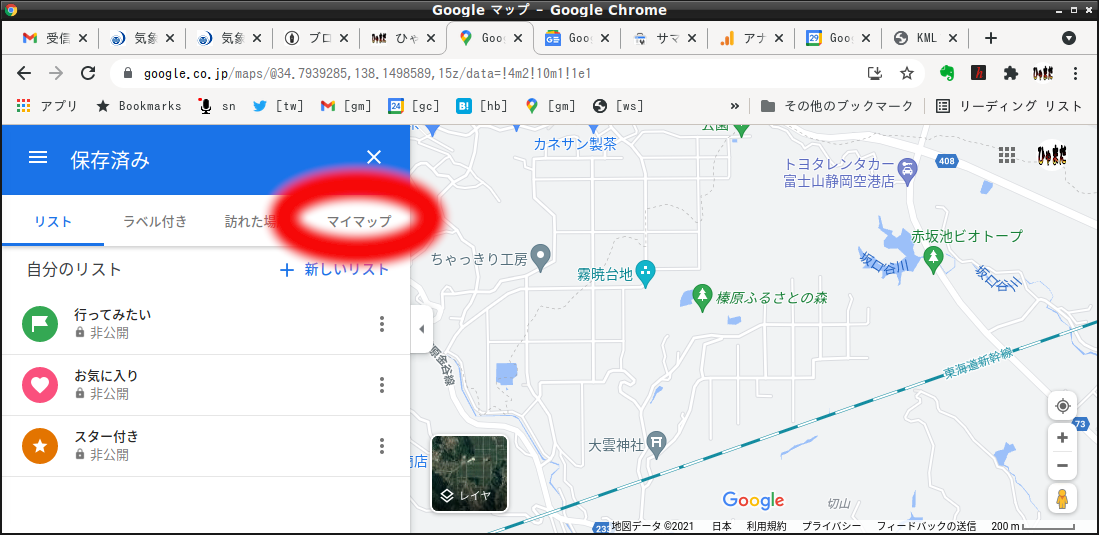
Task: Open the hamburger menu in Saved panel
Action: (38, 158)
